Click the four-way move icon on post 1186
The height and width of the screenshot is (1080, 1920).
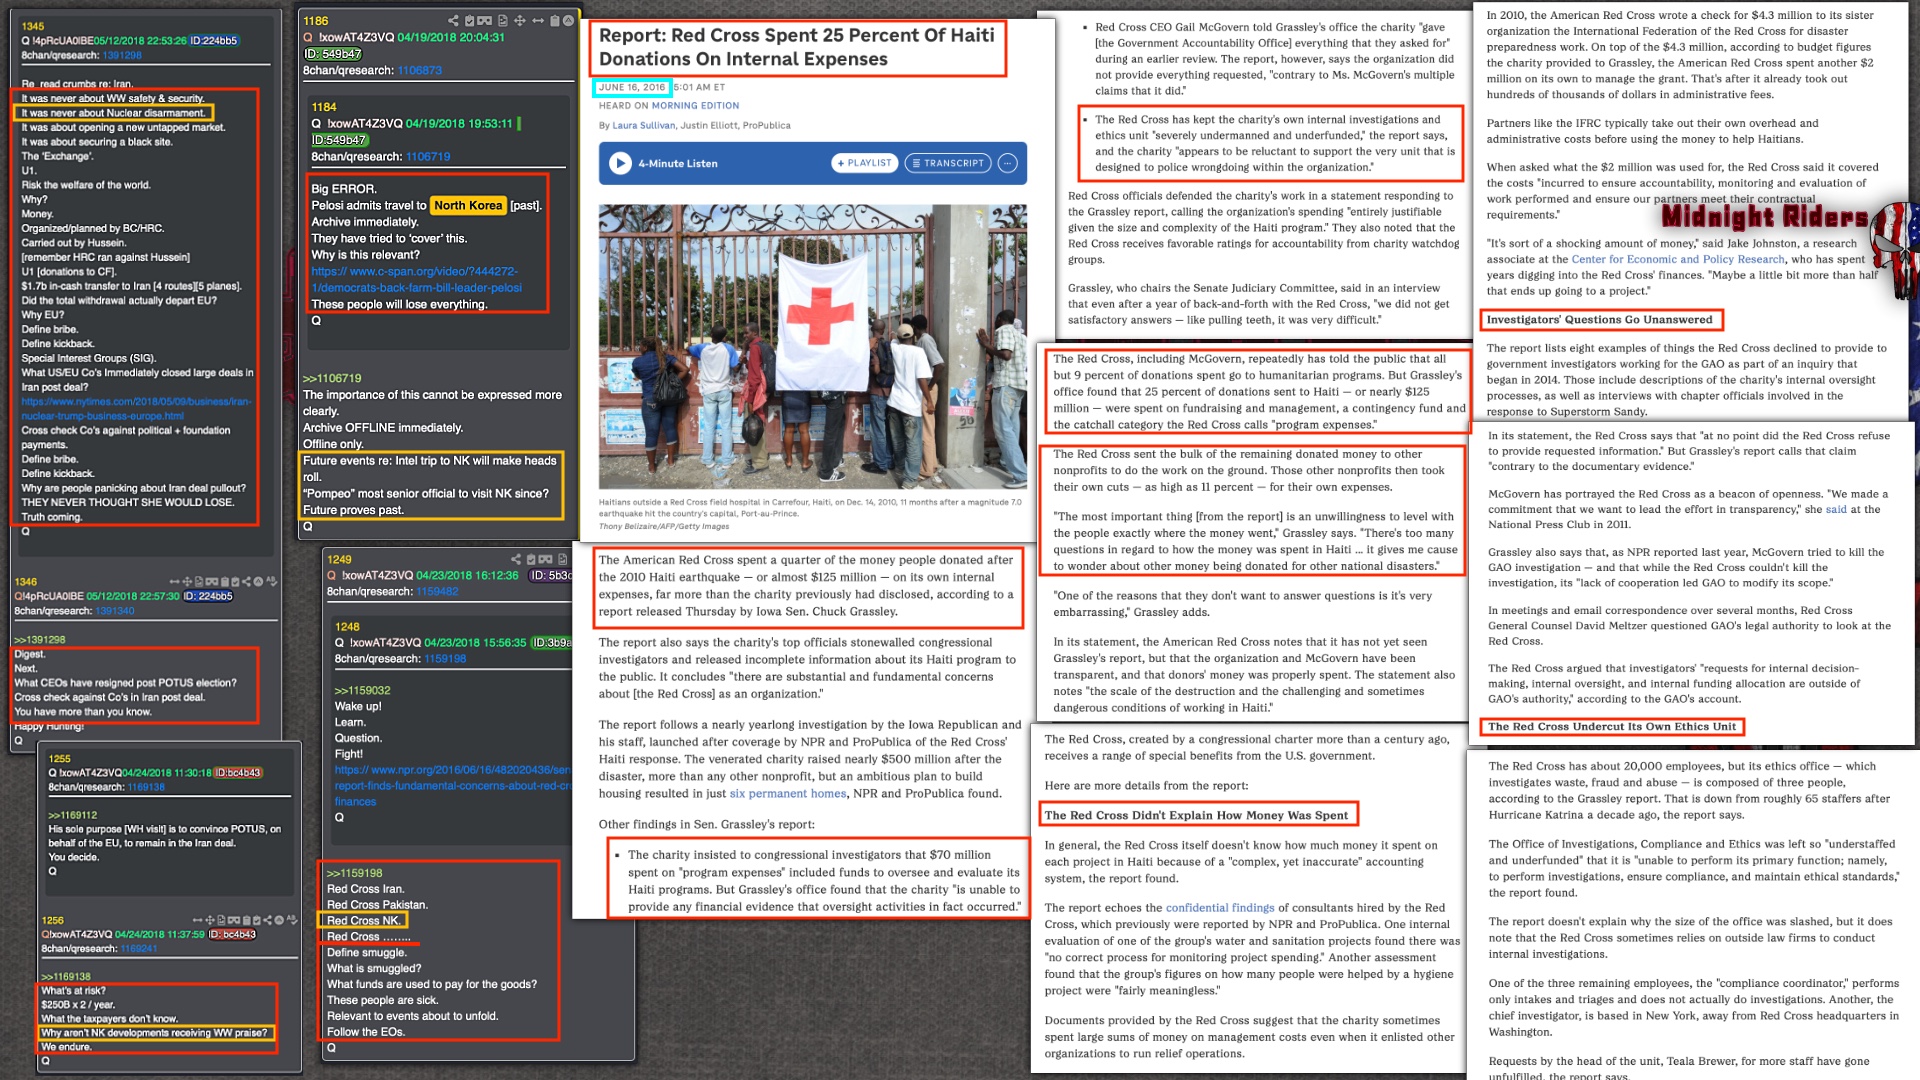click(x=520, y=20)
